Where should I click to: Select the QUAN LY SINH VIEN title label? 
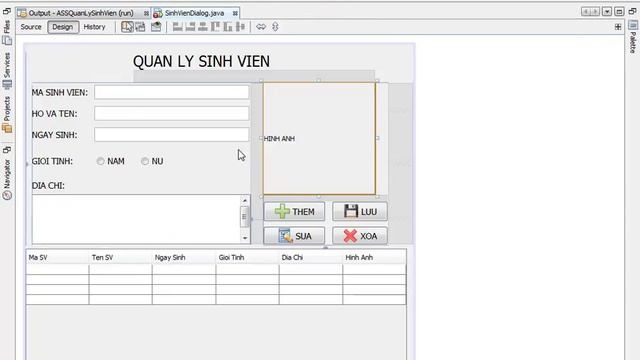pos(201,62)
